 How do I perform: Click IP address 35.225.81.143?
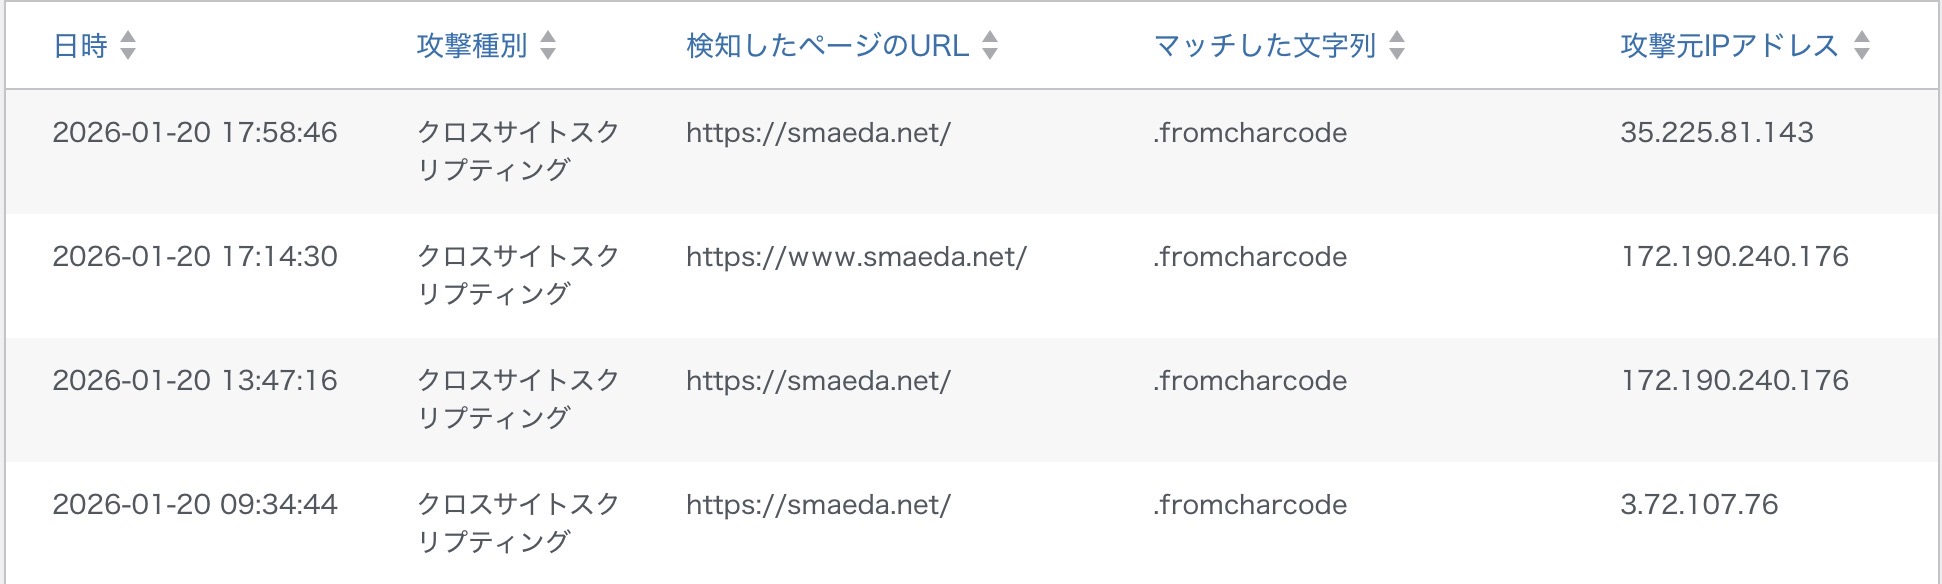[x=1716, y=133]
